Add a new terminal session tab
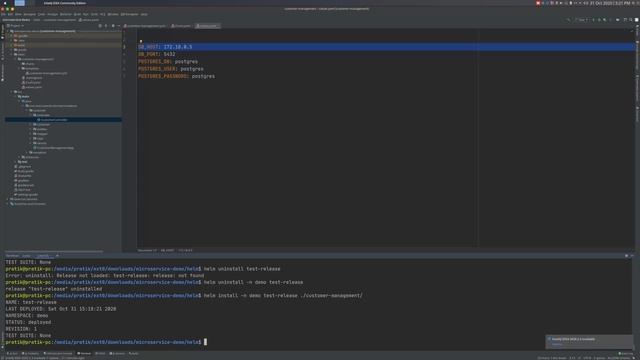 (57, 256)
